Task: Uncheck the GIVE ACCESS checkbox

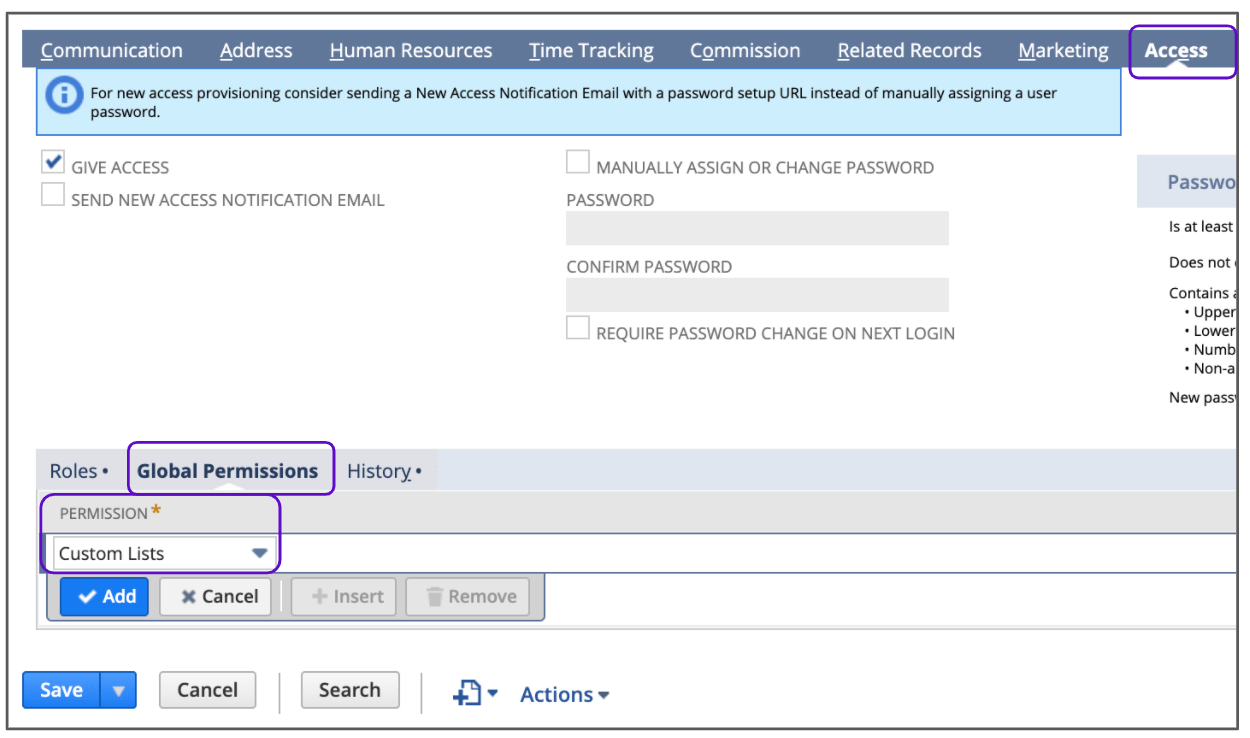Action: [51, 160]
